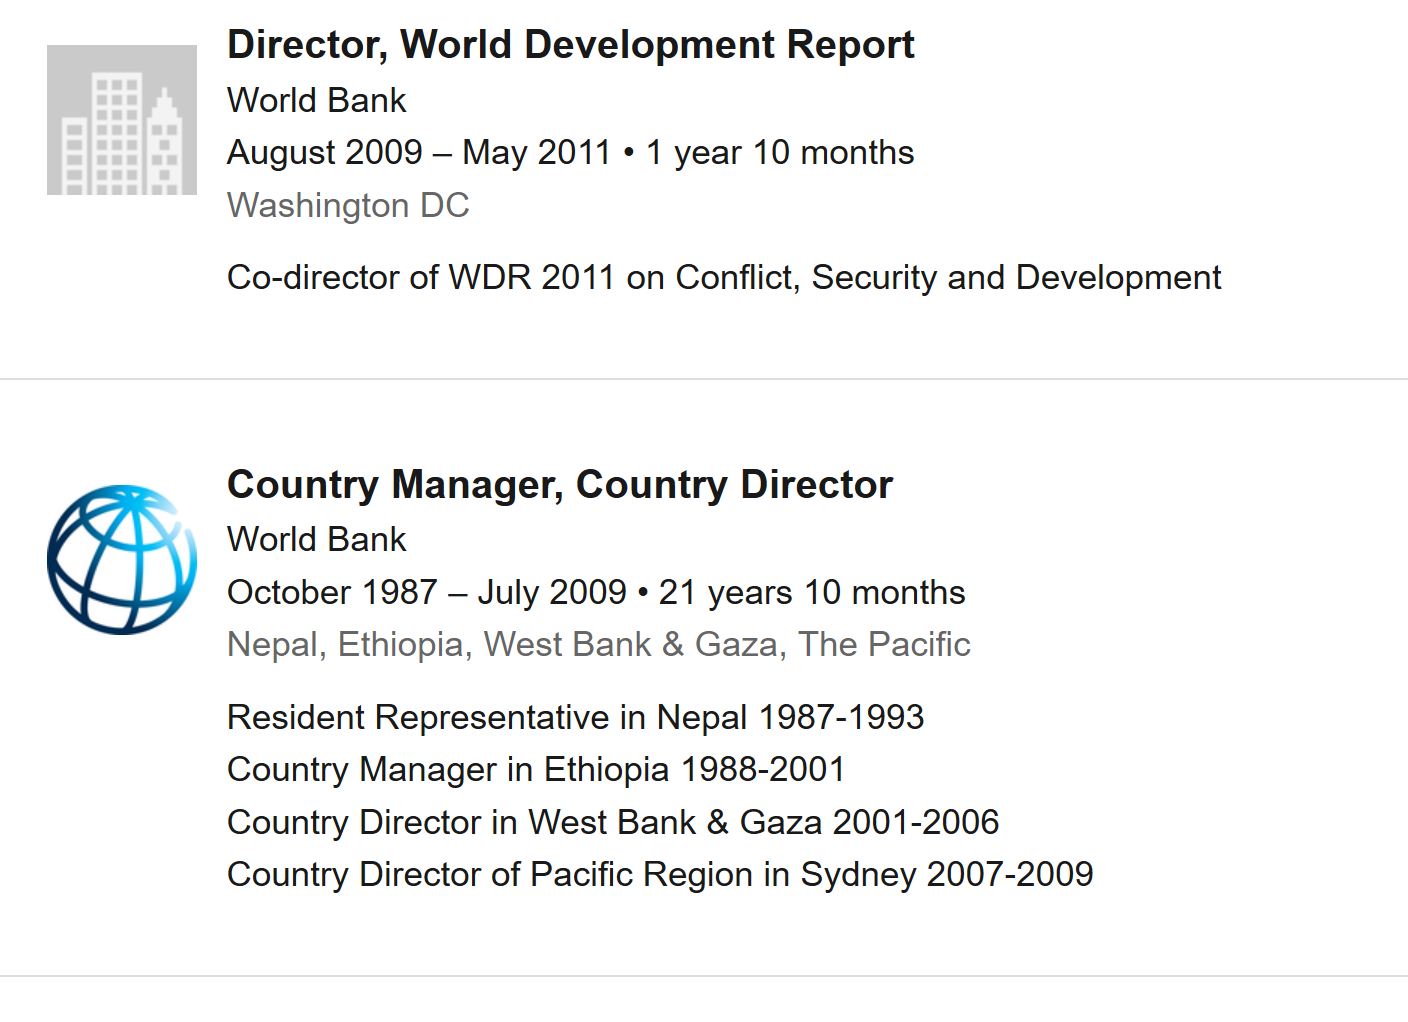Click the word Sydney in the last description line

pos(858,875)
